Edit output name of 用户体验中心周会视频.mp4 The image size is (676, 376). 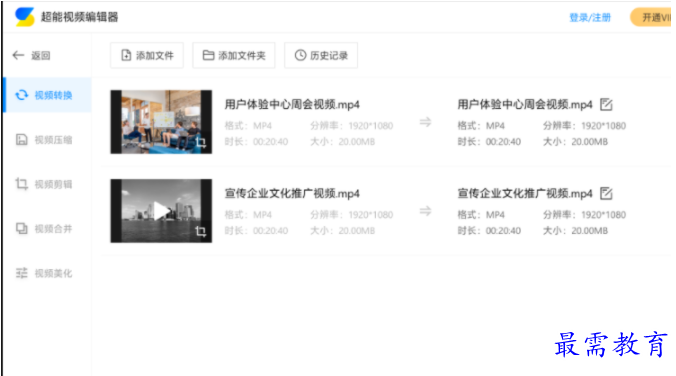click(x=606, y=104)
